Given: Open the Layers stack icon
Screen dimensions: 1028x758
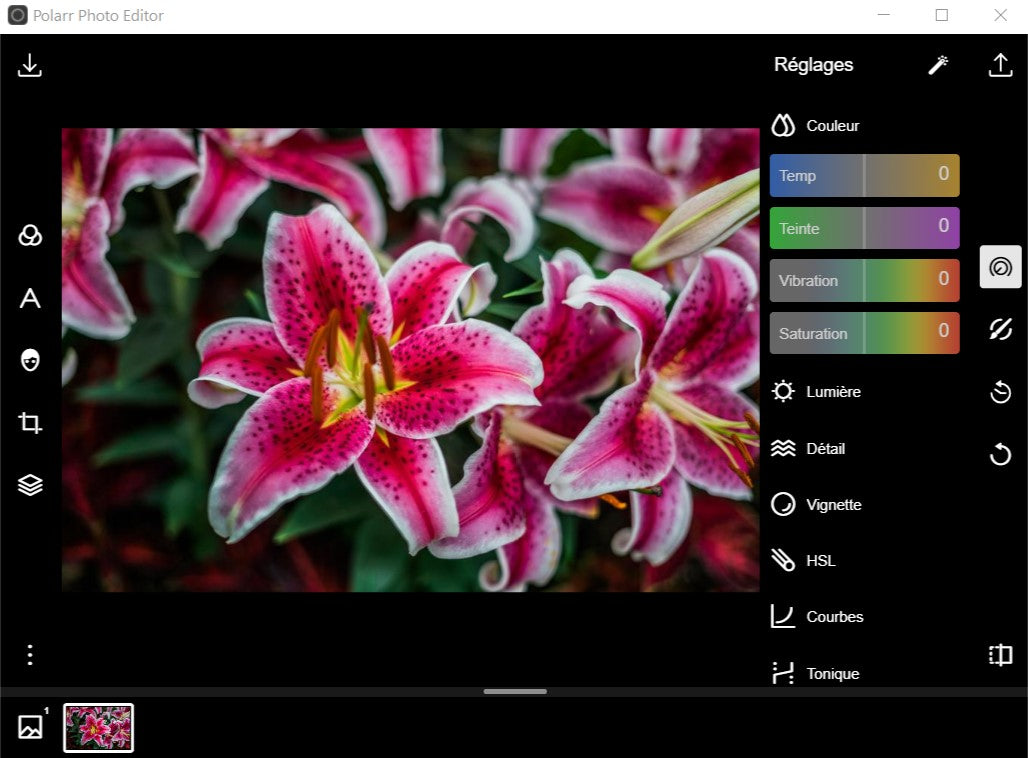Looking at the screenshot, I should coord(30,485).
